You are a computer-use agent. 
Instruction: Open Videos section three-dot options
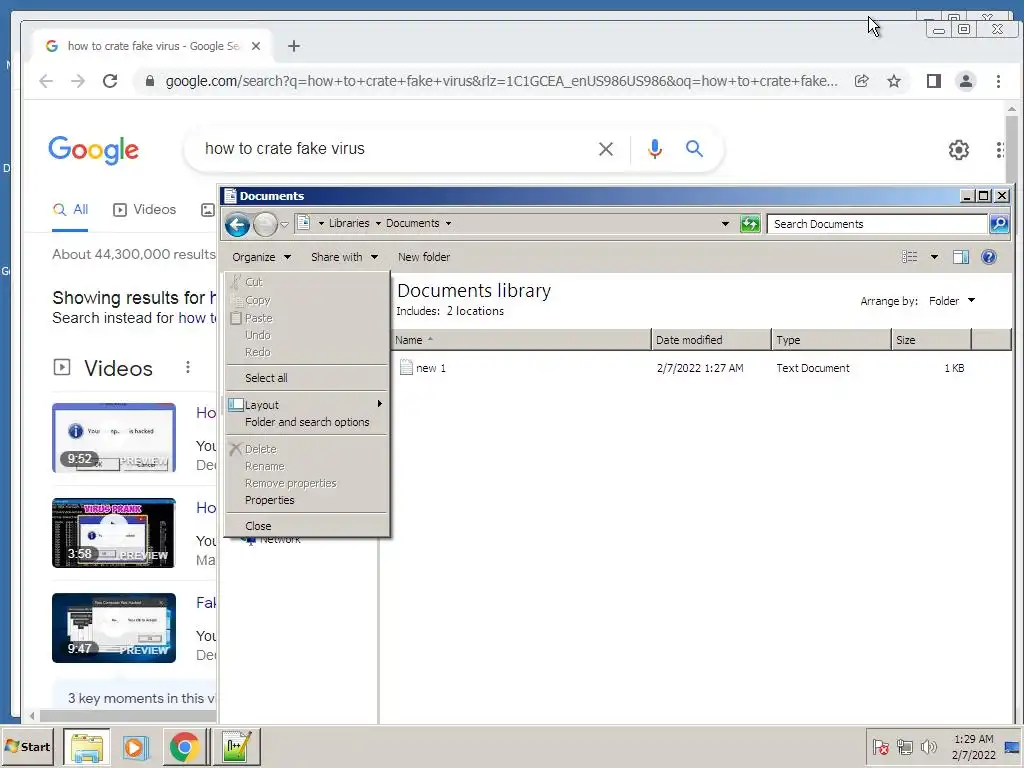click(x=188, y=367)
